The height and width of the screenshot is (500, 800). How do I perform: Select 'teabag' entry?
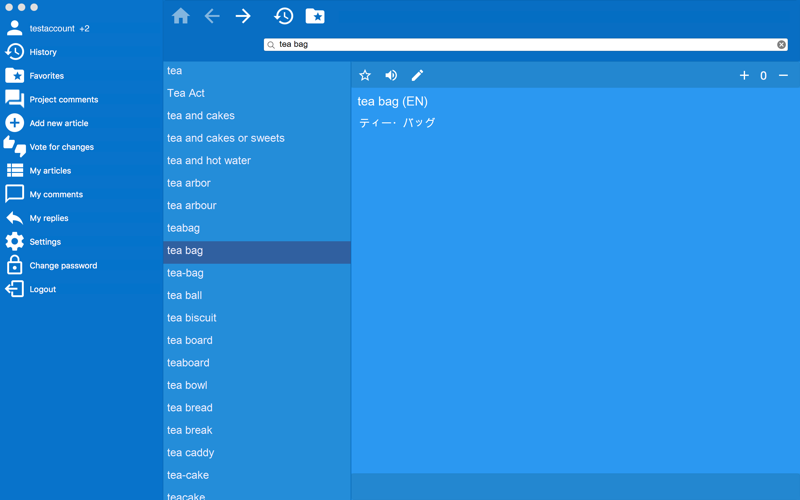pos(257,228)
